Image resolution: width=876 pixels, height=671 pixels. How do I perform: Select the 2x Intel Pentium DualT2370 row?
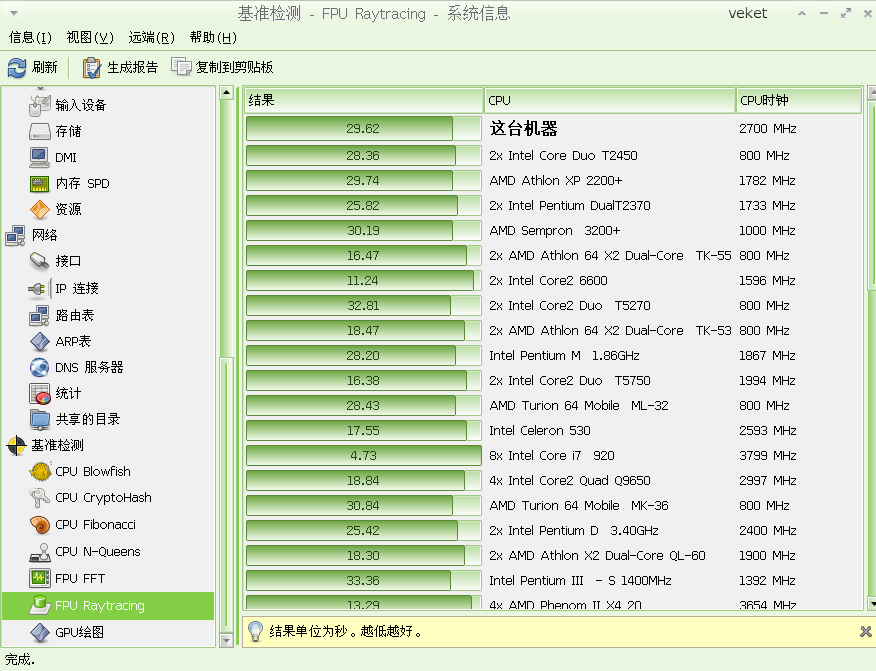553,206
